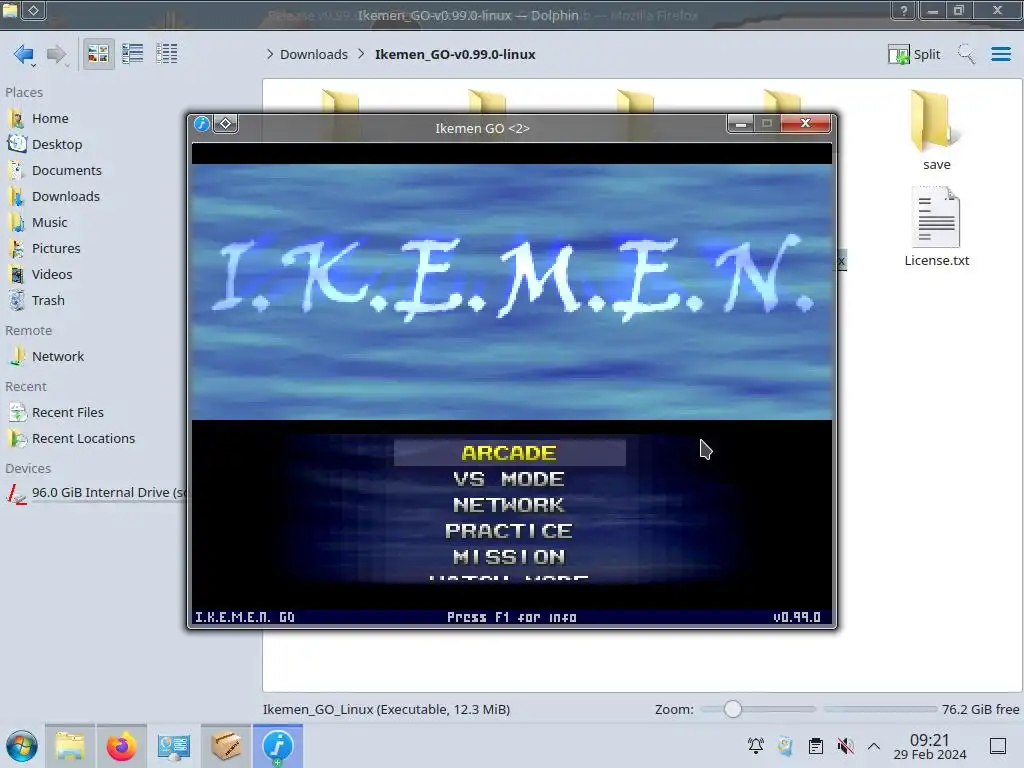Switch Dolphin to Compact view mode
Image resolution: width=1024 pixels, height=768 pixels.
[133, 54]
